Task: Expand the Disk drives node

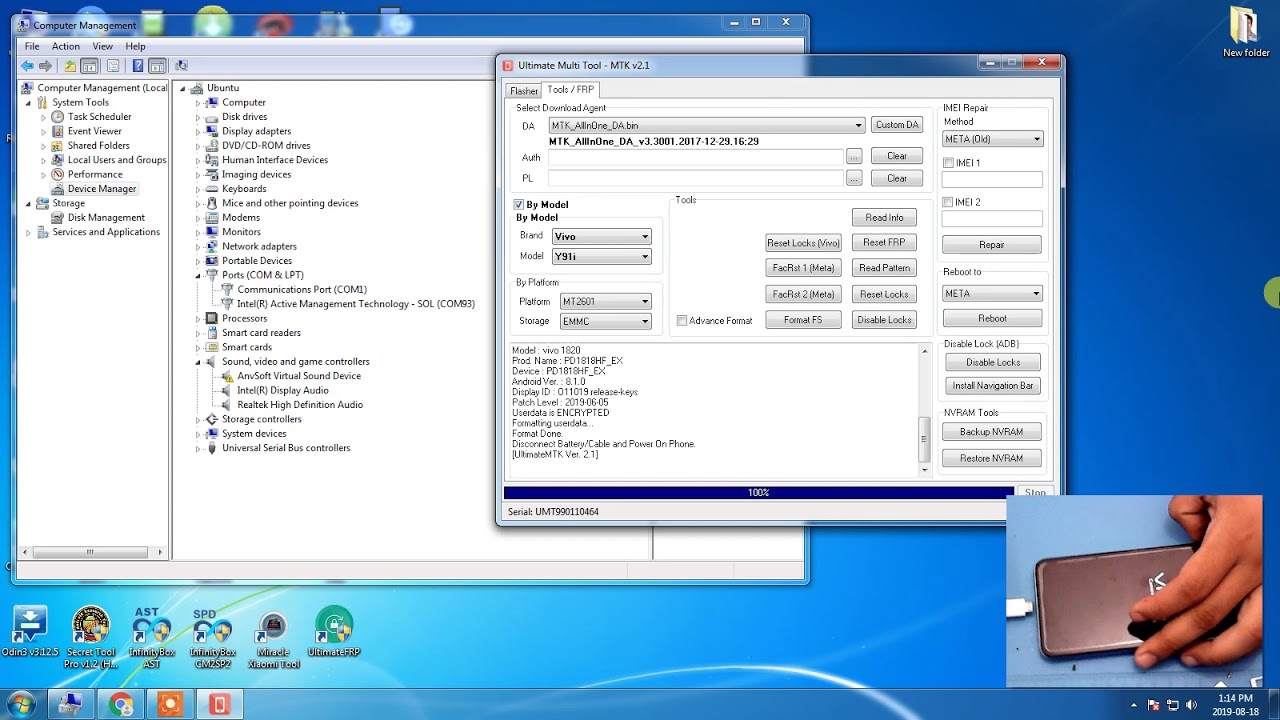Action: click(198, 117)
